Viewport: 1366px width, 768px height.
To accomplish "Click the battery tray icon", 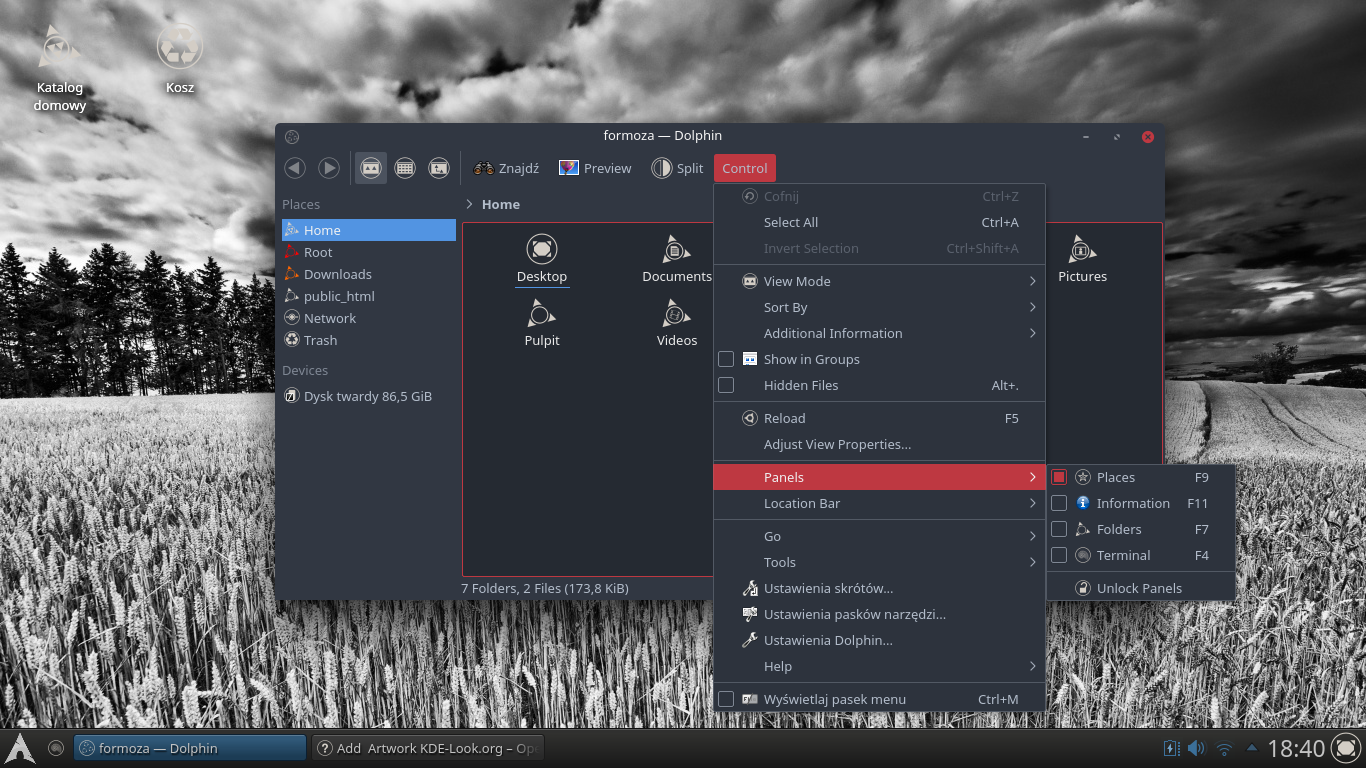I will point(1171,748).
